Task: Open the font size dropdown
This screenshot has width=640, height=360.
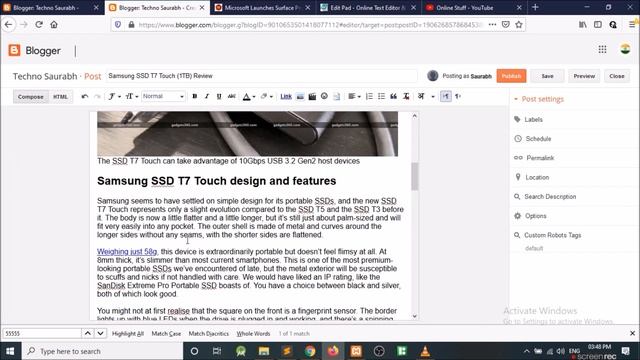Action: coord(131,97)
